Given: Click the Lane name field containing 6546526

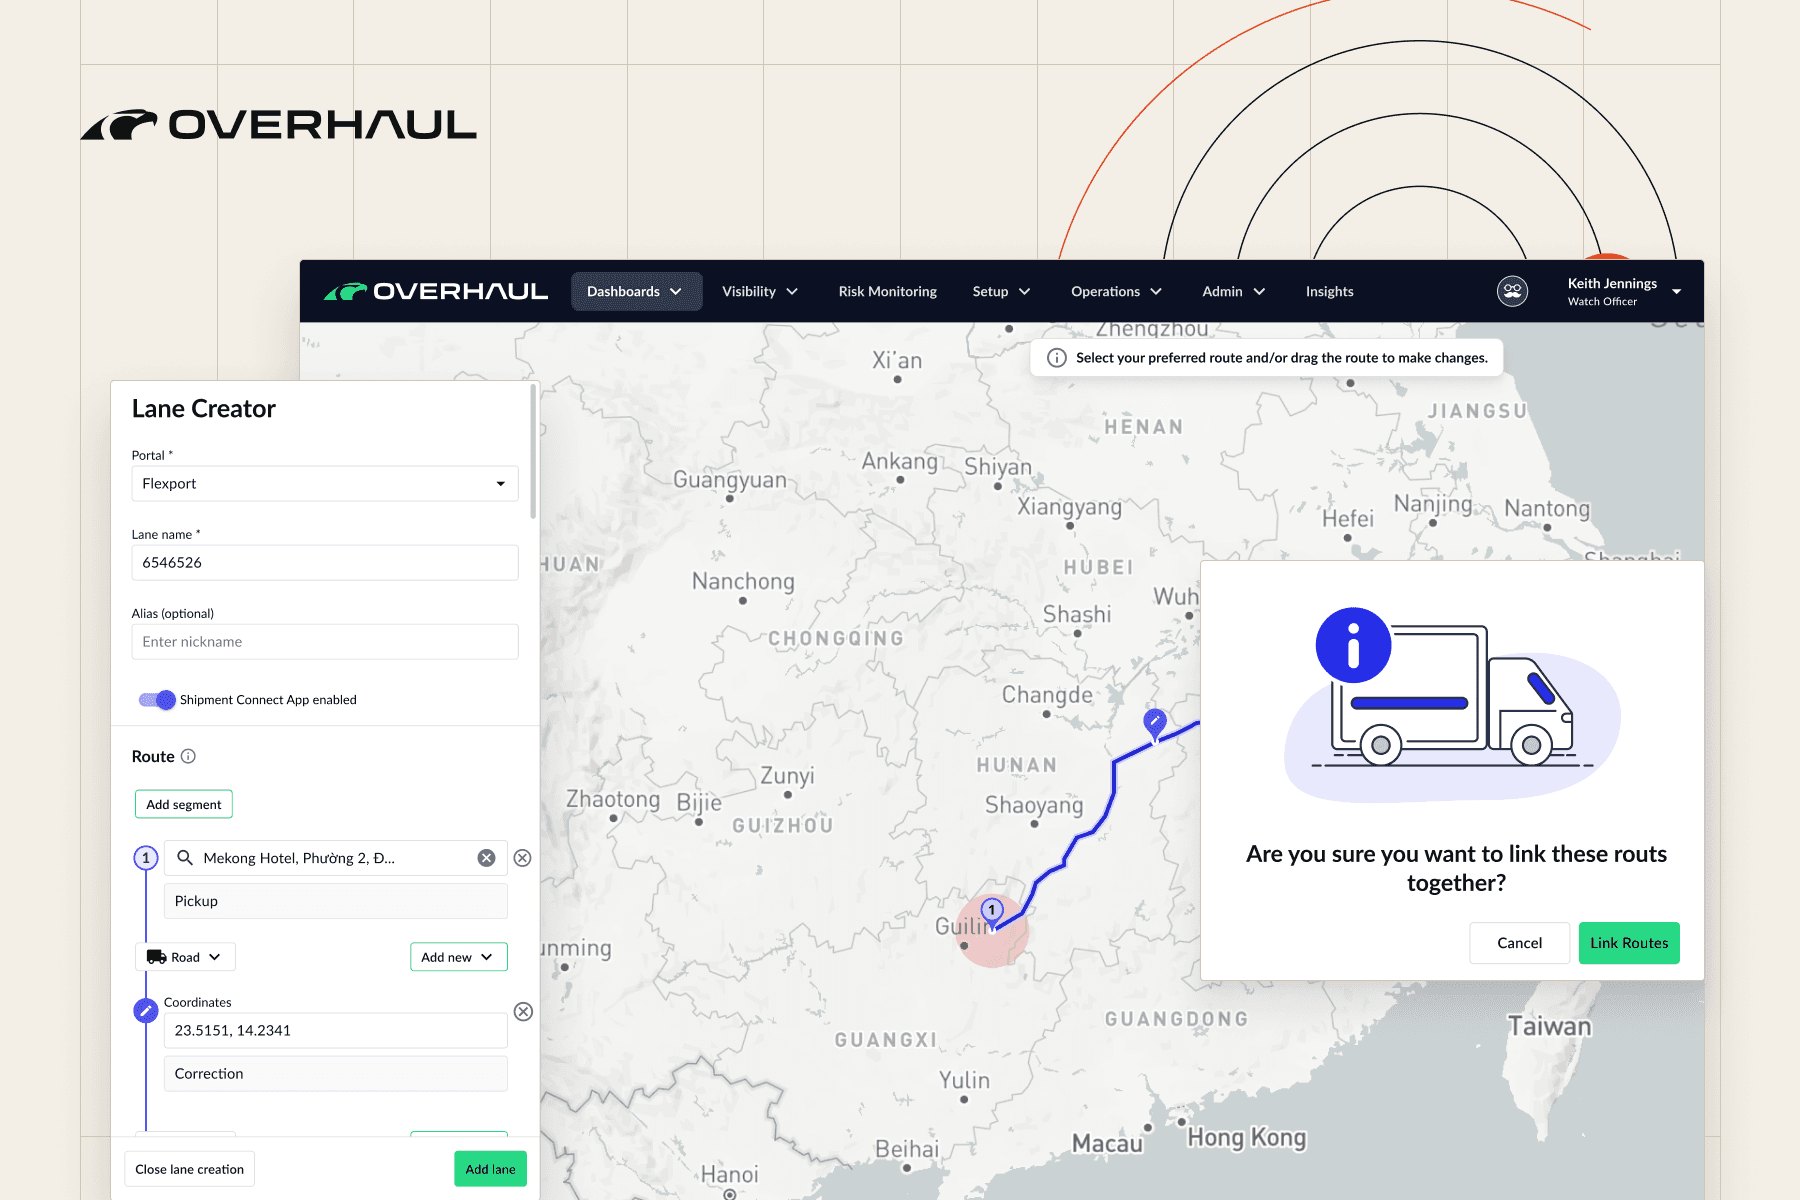Looking at the screenshot, I should tap(325, 563).
